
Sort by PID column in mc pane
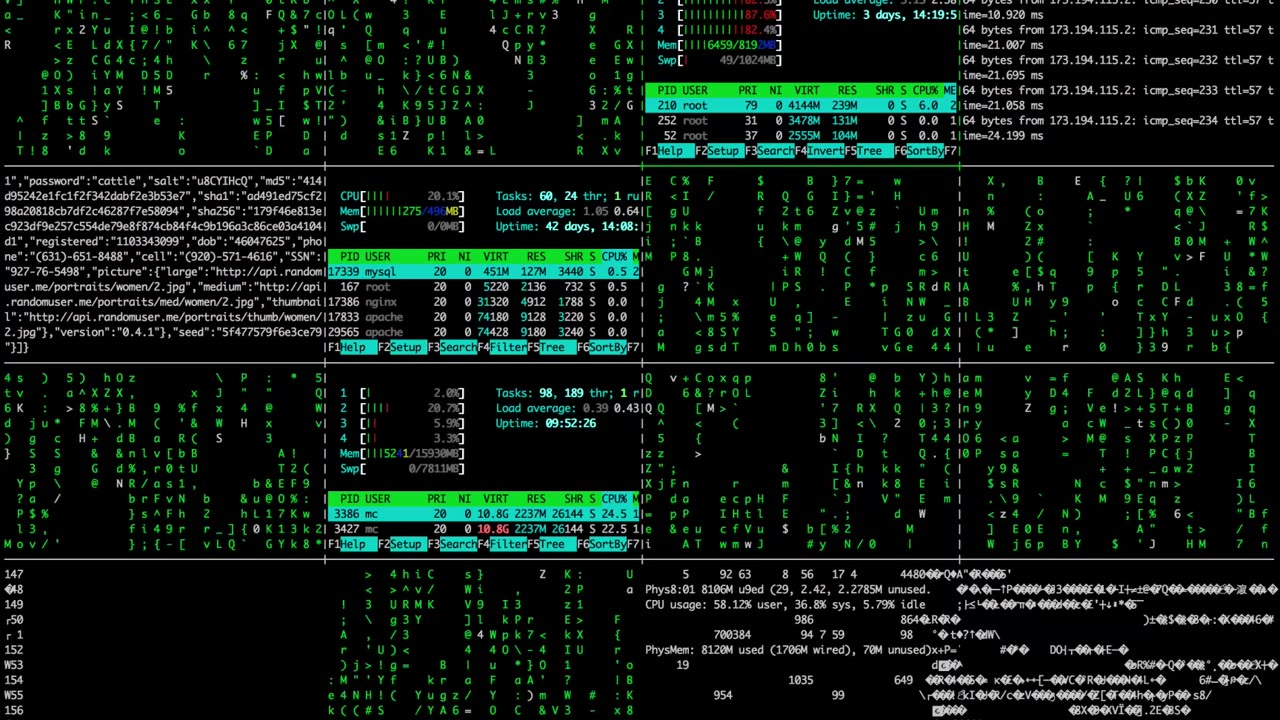coord(349,499)
